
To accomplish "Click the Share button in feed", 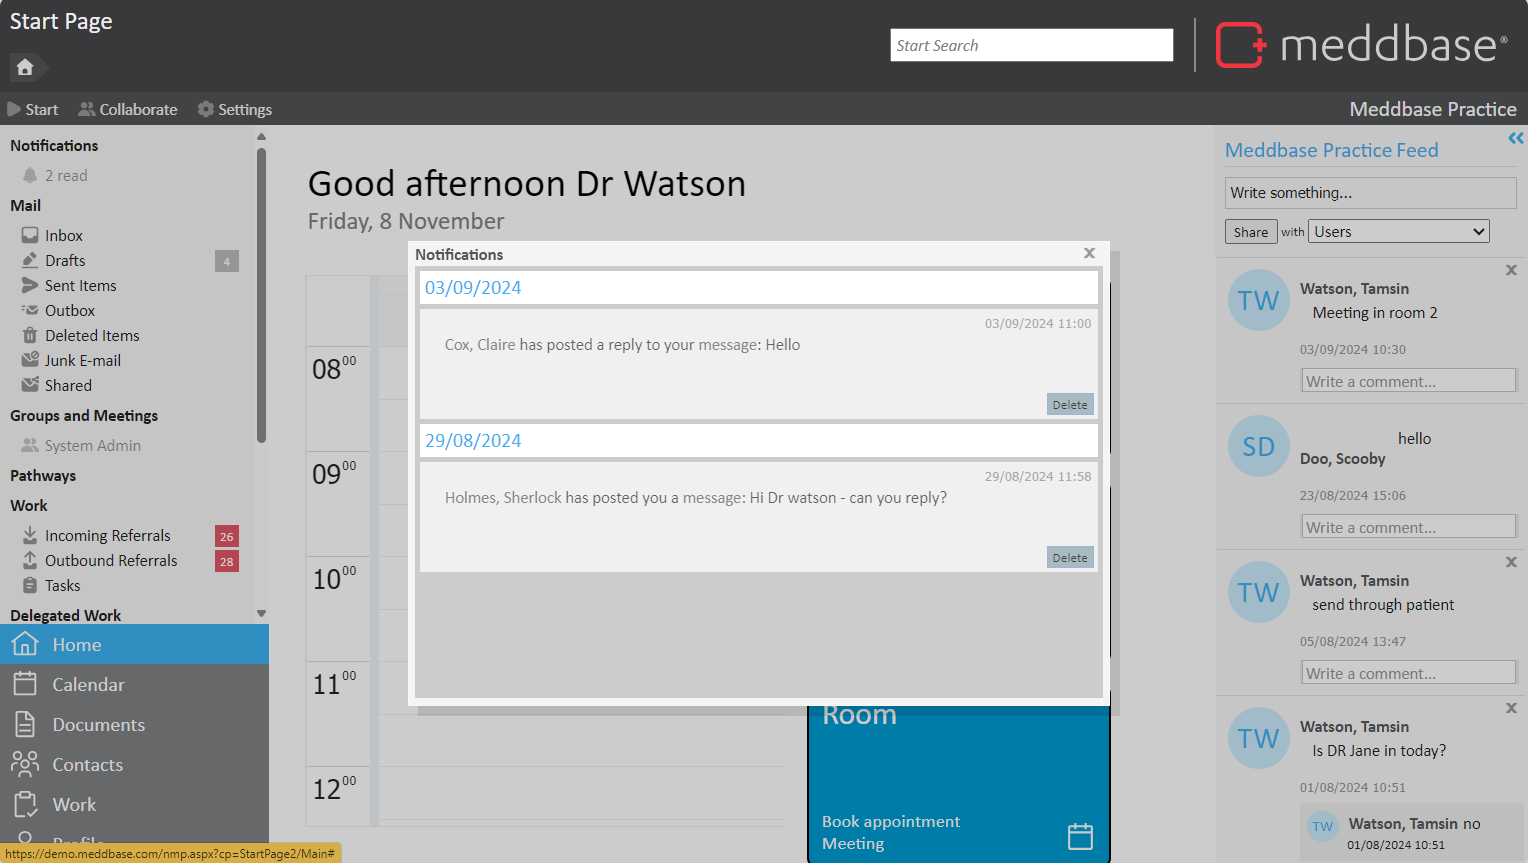I will (x=1250, y=232).
